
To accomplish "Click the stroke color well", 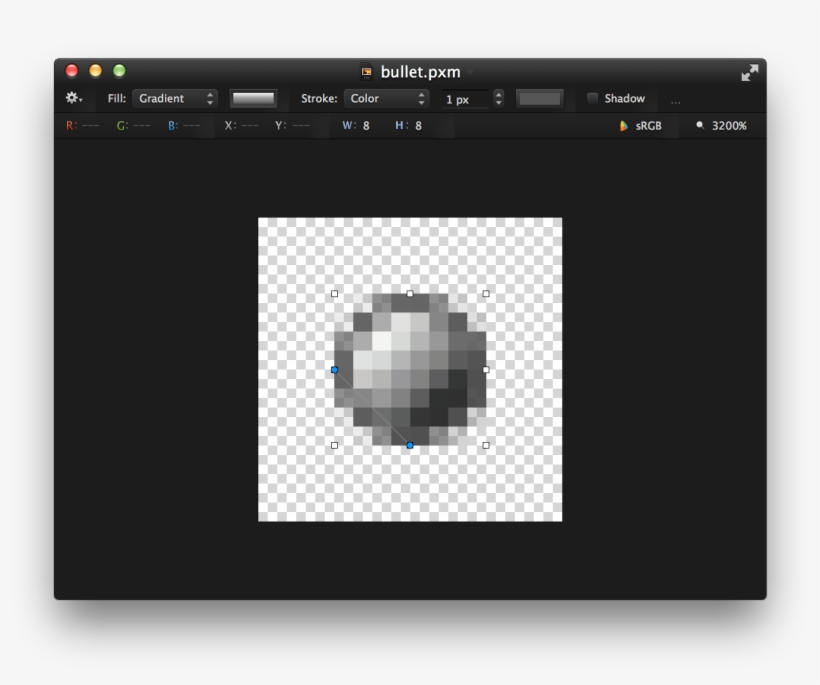I will tap(541, 99).
